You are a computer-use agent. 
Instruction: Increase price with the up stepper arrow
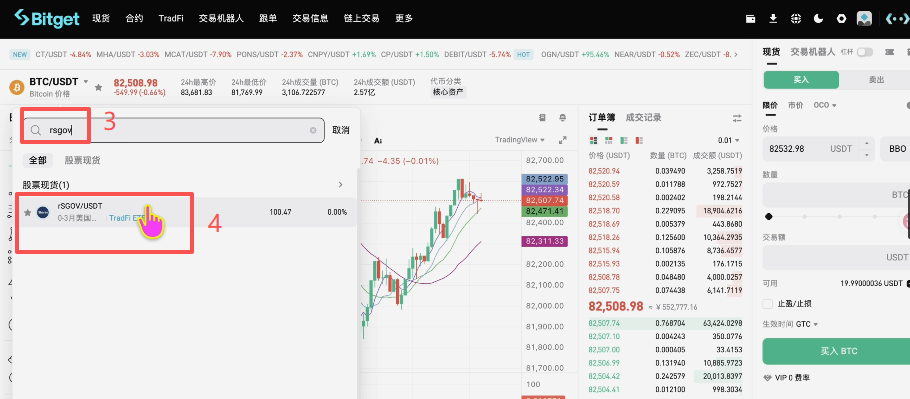(x=866, y=143)
